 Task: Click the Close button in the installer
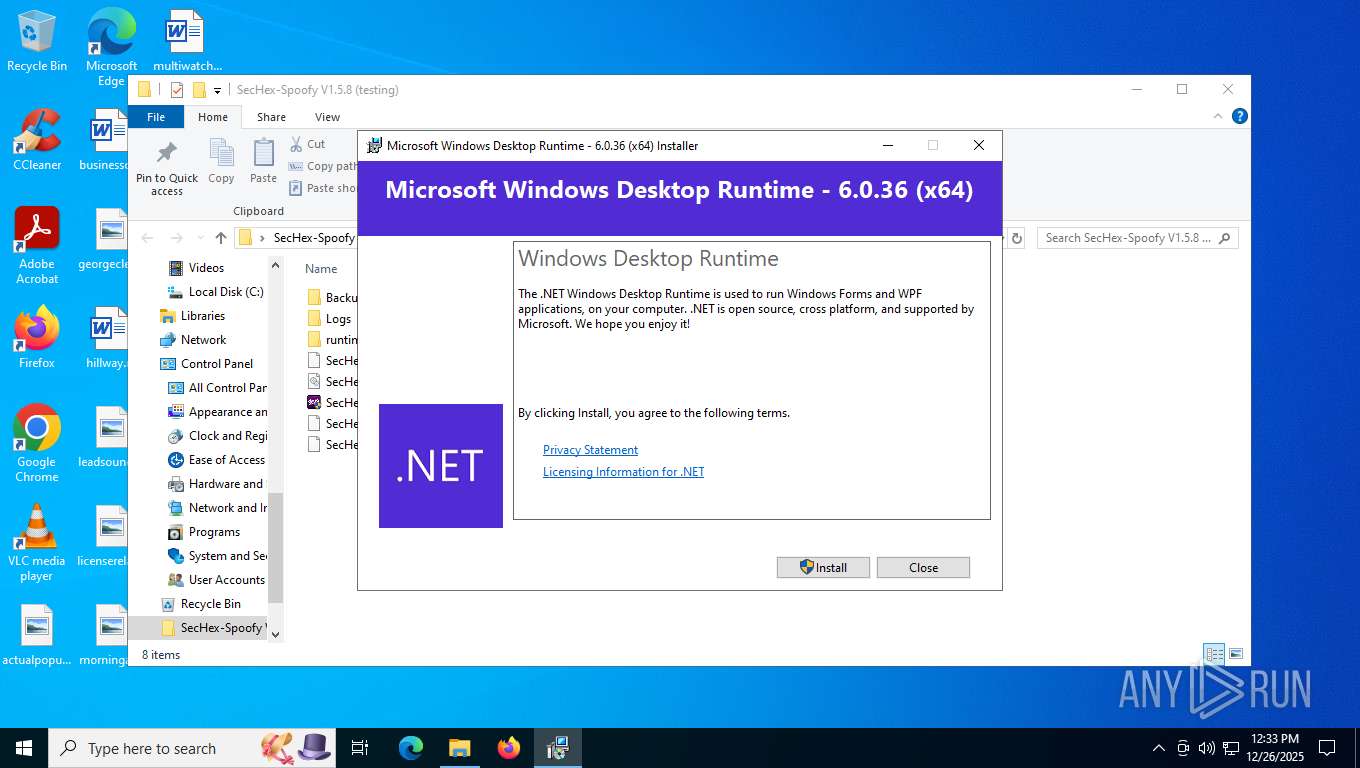click(x=923, y=567)
